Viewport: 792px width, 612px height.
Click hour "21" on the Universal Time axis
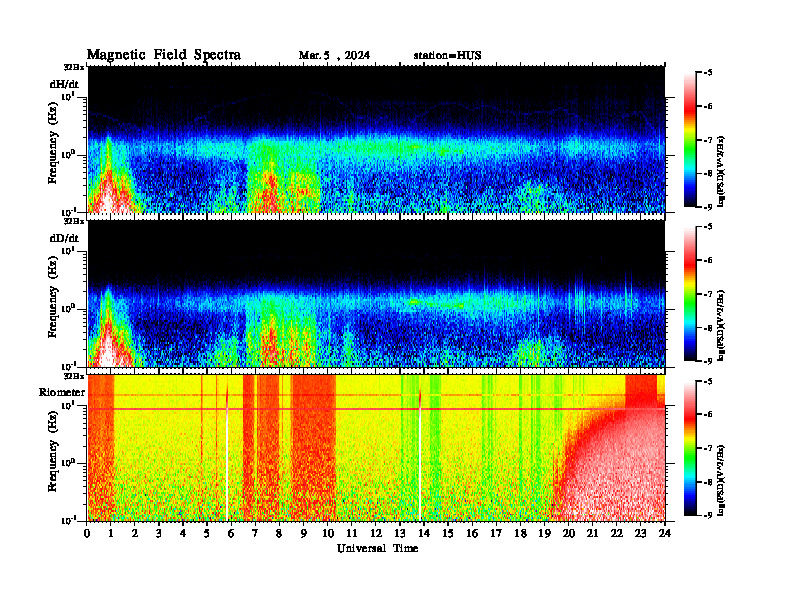click(592, 533)
